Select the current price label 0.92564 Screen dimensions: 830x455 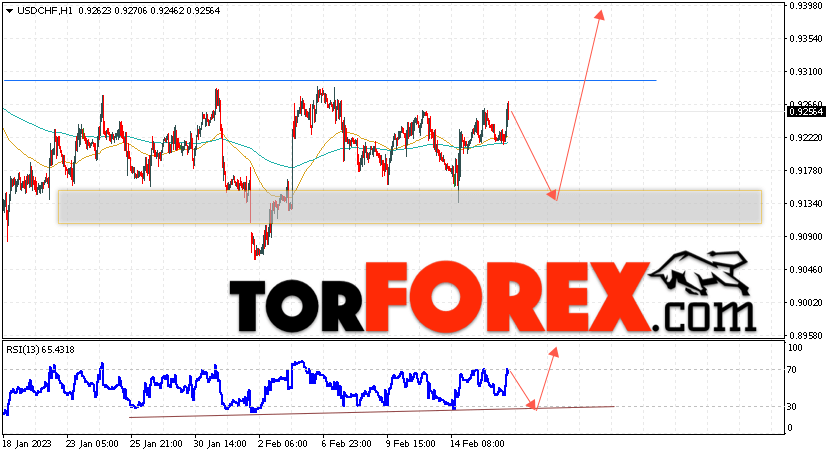coord(806,112)
